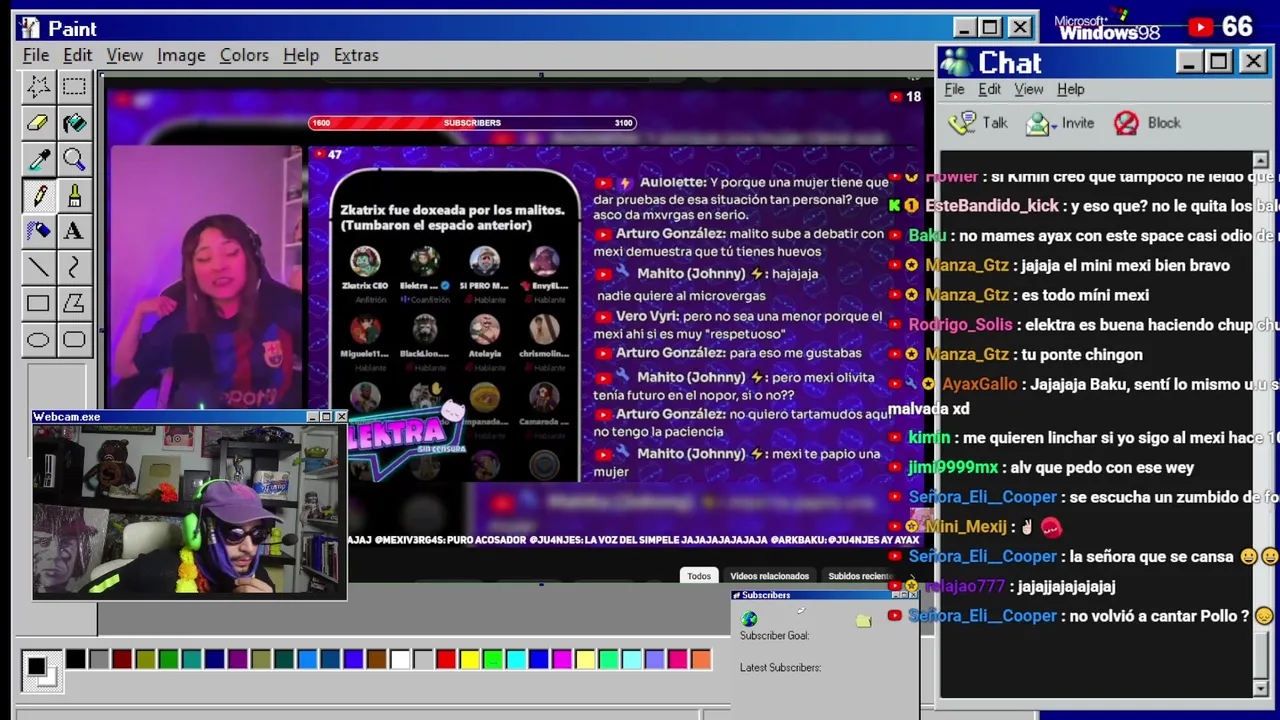The height and width of the screenshot is (720, 1280).
Task: Click the Chat window title bar icon
Action: tap(956, 63)
